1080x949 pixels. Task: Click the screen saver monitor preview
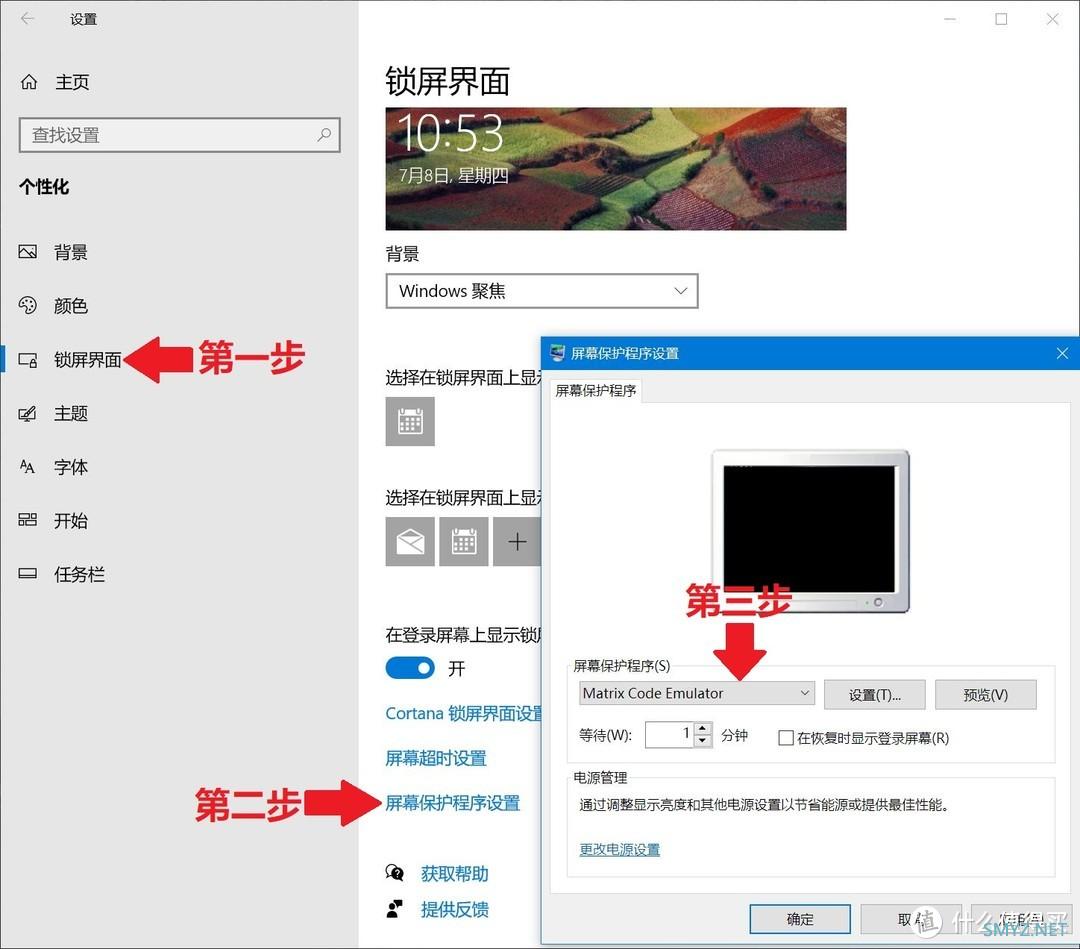point(811,532)
